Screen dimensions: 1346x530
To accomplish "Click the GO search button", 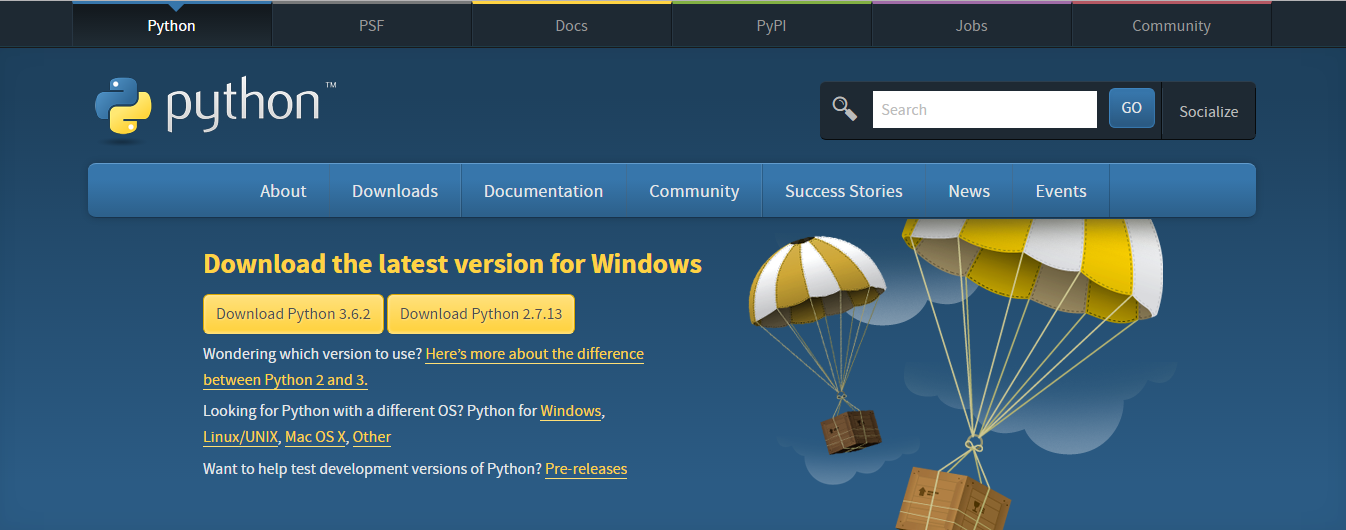I will pos(1132,108).
